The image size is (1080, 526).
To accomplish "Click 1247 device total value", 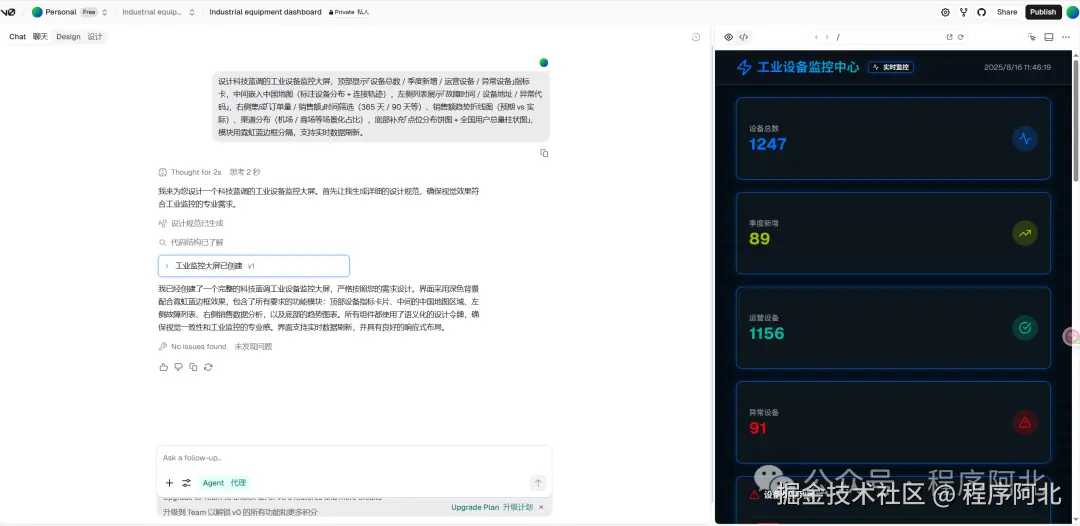I will click(x=767, y=145).
